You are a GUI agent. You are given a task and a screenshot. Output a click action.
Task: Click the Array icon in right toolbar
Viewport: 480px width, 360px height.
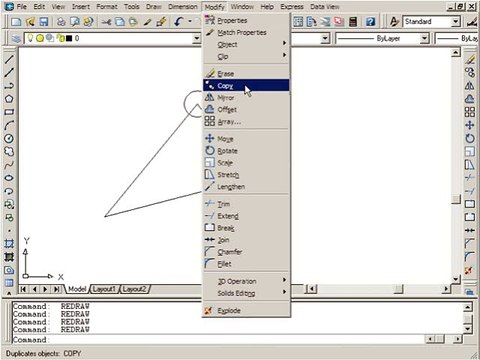pos(470,112)
